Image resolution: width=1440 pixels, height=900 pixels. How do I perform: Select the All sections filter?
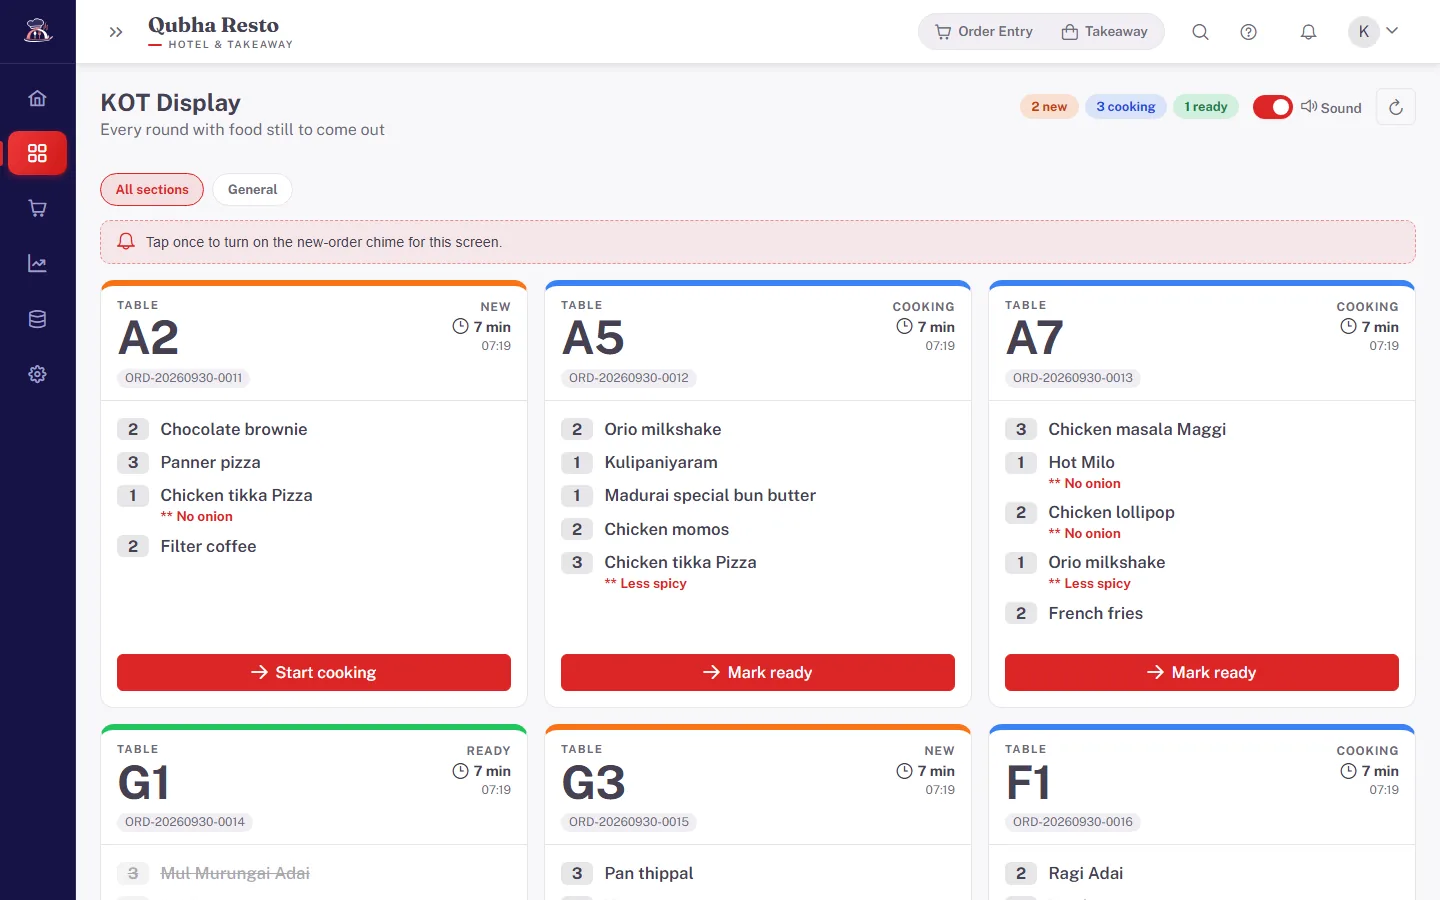[x=152, y=189]
